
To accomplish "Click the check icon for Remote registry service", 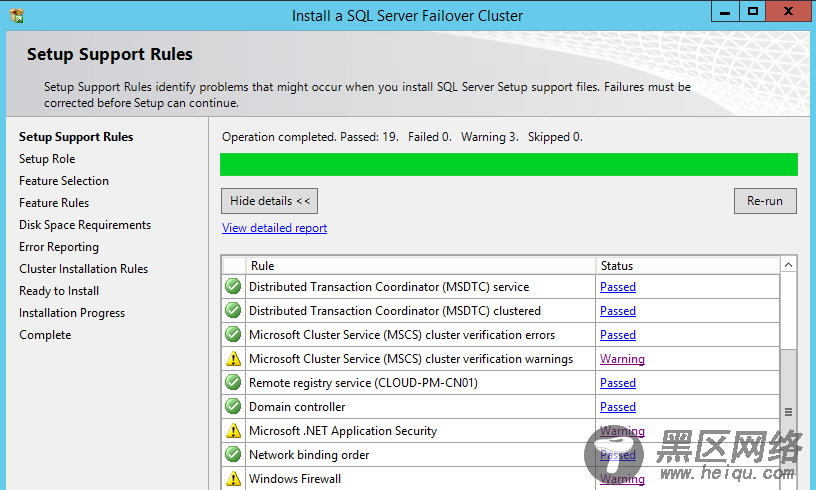I will click(x=233, y=382).
